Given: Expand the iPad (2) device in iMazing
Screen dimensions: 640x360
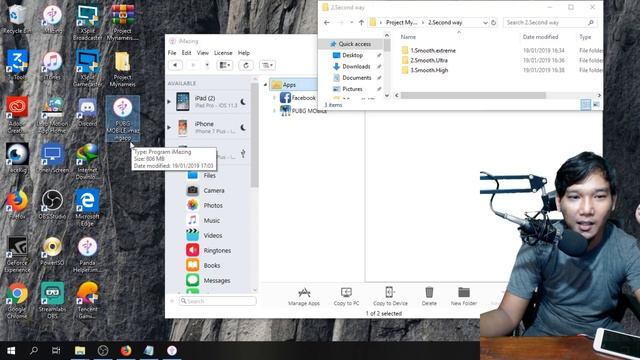Looking at the screenshot, I should point(169,102).
